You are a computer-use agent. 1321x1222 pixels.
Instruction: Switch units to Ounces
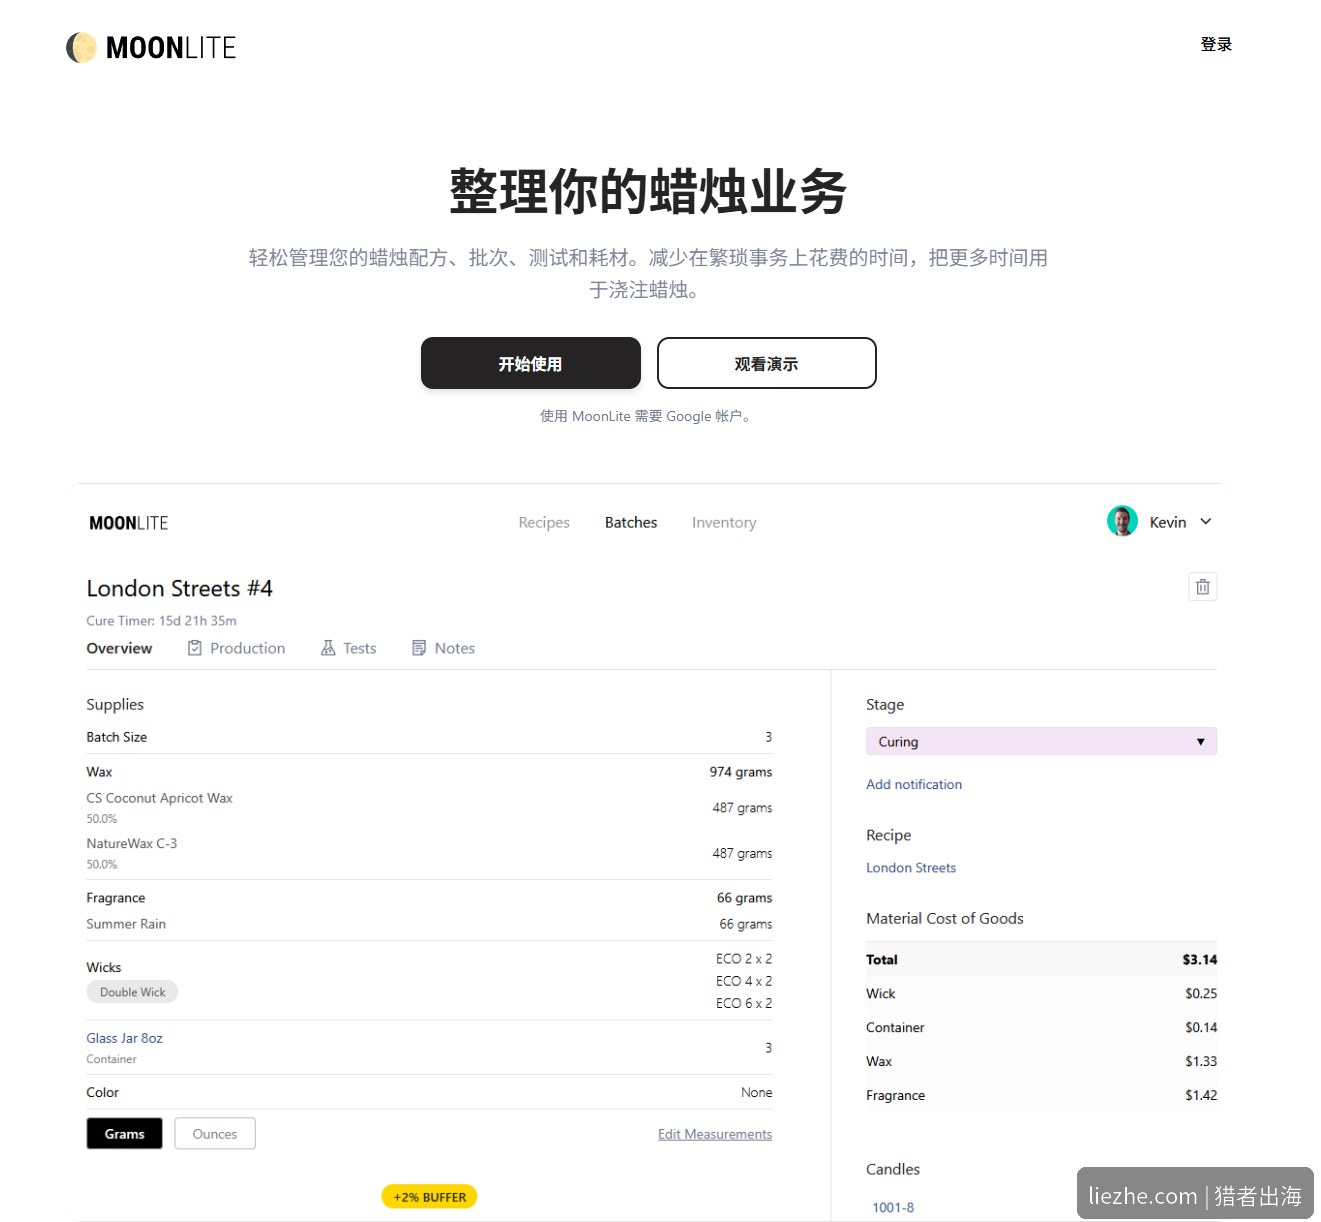coord(215,1133)
